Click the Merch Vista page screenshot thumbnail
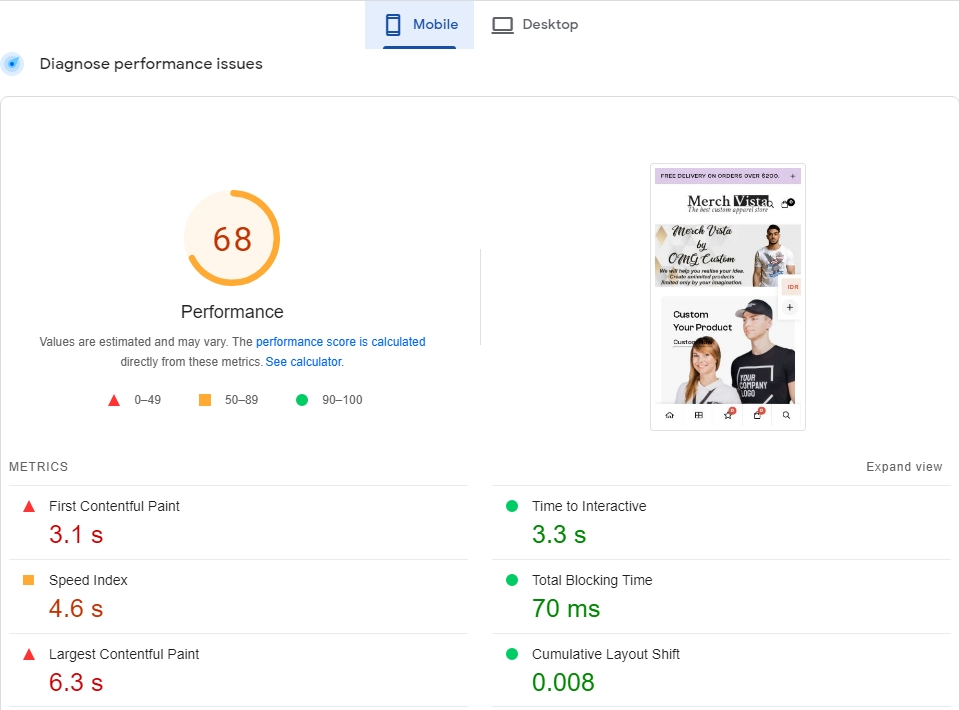Screen dimensions: 959x710 pos(727,297)
